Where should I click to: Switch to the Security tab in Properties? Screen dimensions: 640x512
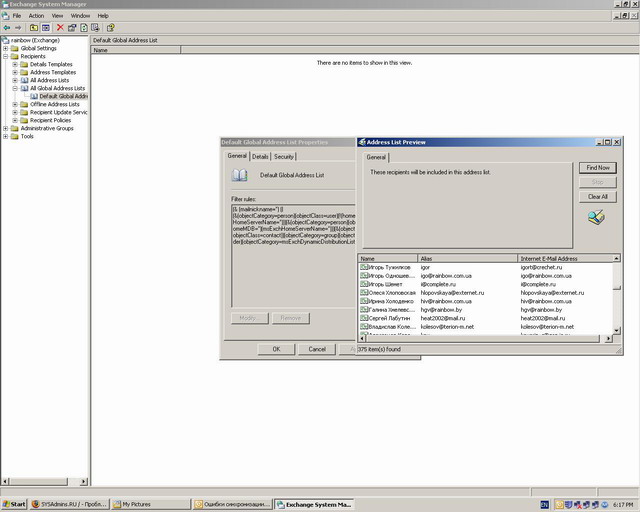click(x=284, y=157)
